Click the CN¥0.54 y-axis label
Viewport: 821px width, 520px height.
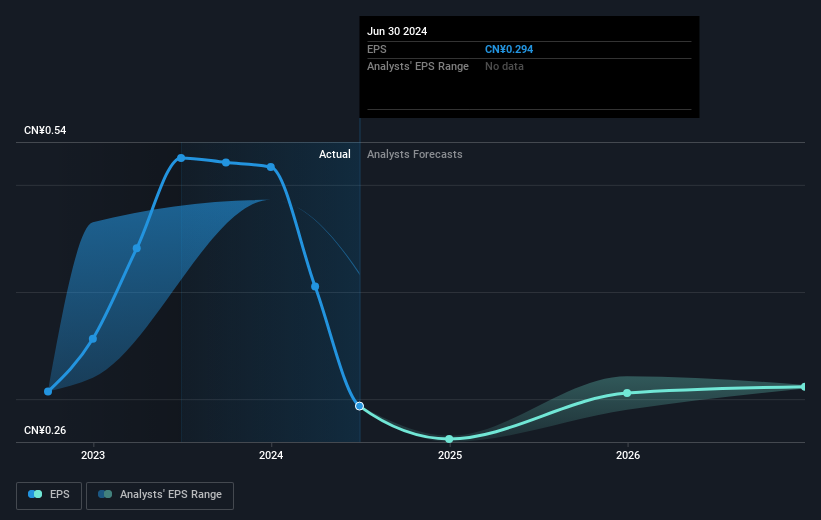coord(45,130)
